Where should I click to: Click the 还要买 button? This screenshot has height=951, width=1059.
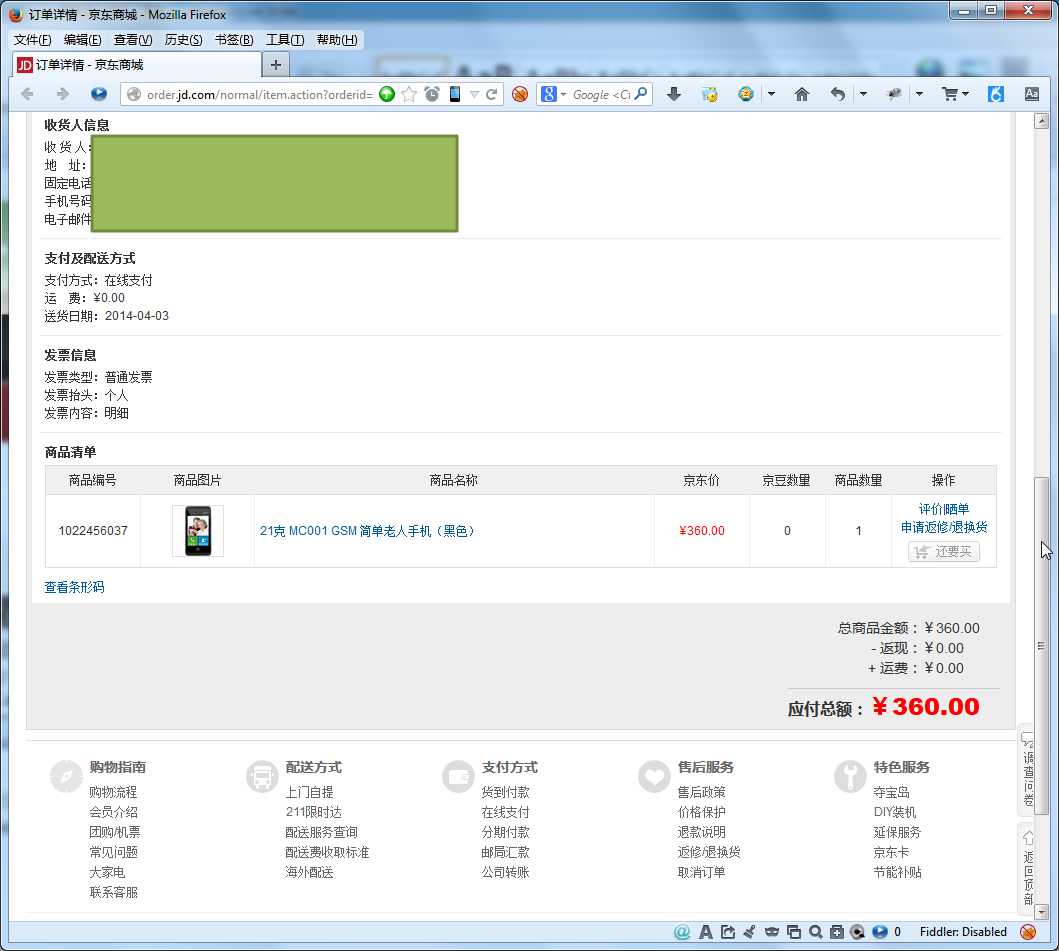click(944, 552)
